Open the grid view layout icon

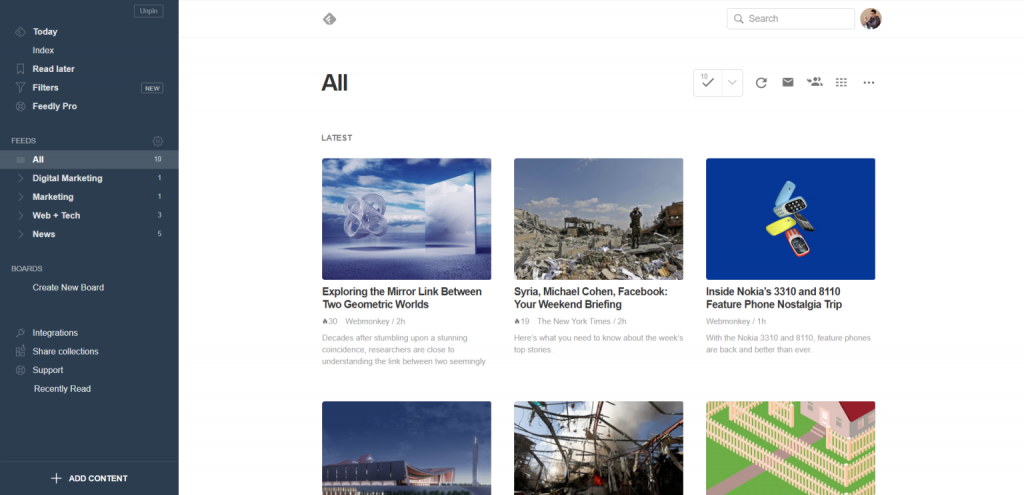(841, 83)
